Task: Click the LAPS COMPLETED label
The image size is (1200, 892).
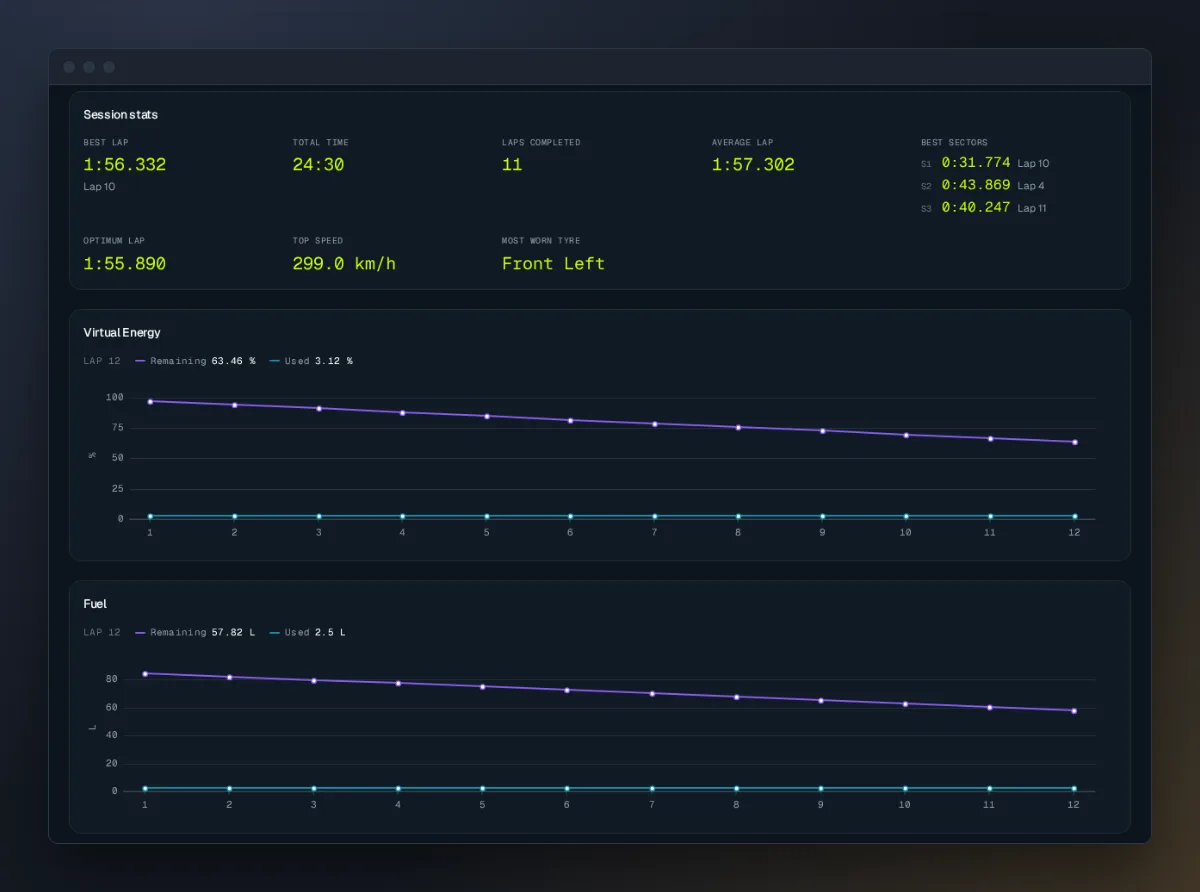Action: tap(541, 142)
